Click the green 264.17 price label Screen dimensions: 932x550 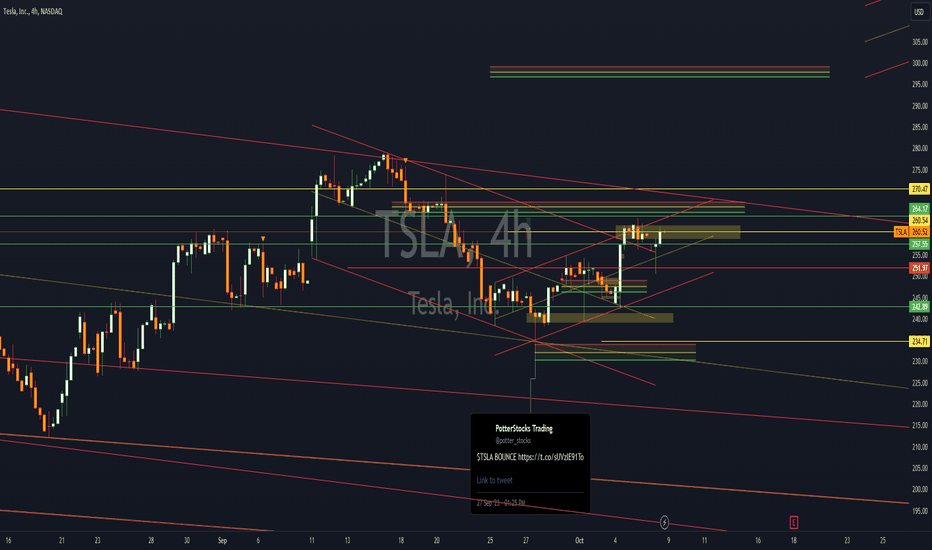pos(920,209)
